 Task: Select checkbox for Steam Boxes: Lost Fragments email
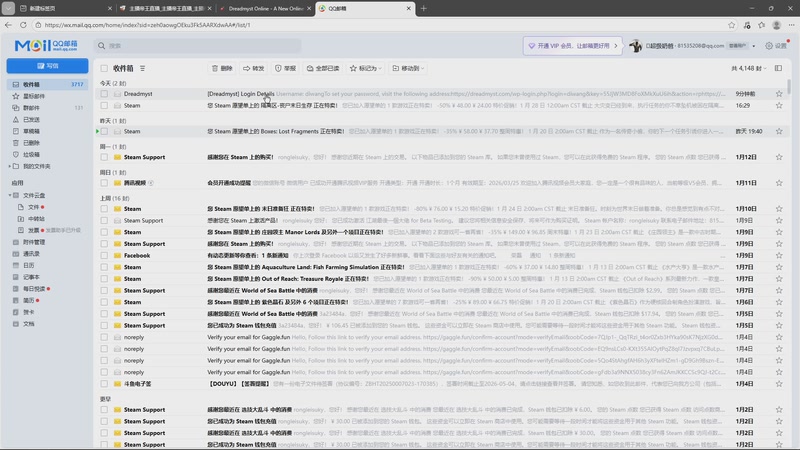pyautogui.click(x=104, y=132)
